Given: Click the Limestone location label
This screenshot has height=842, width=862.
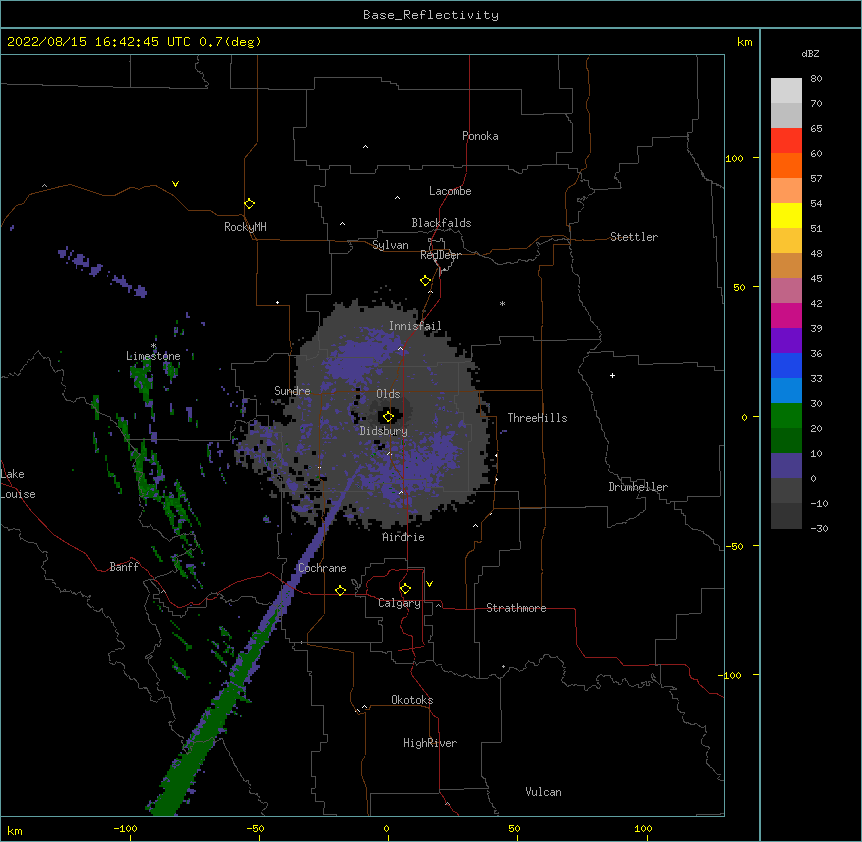Looking at the screenshot, I should click(153, 356).
